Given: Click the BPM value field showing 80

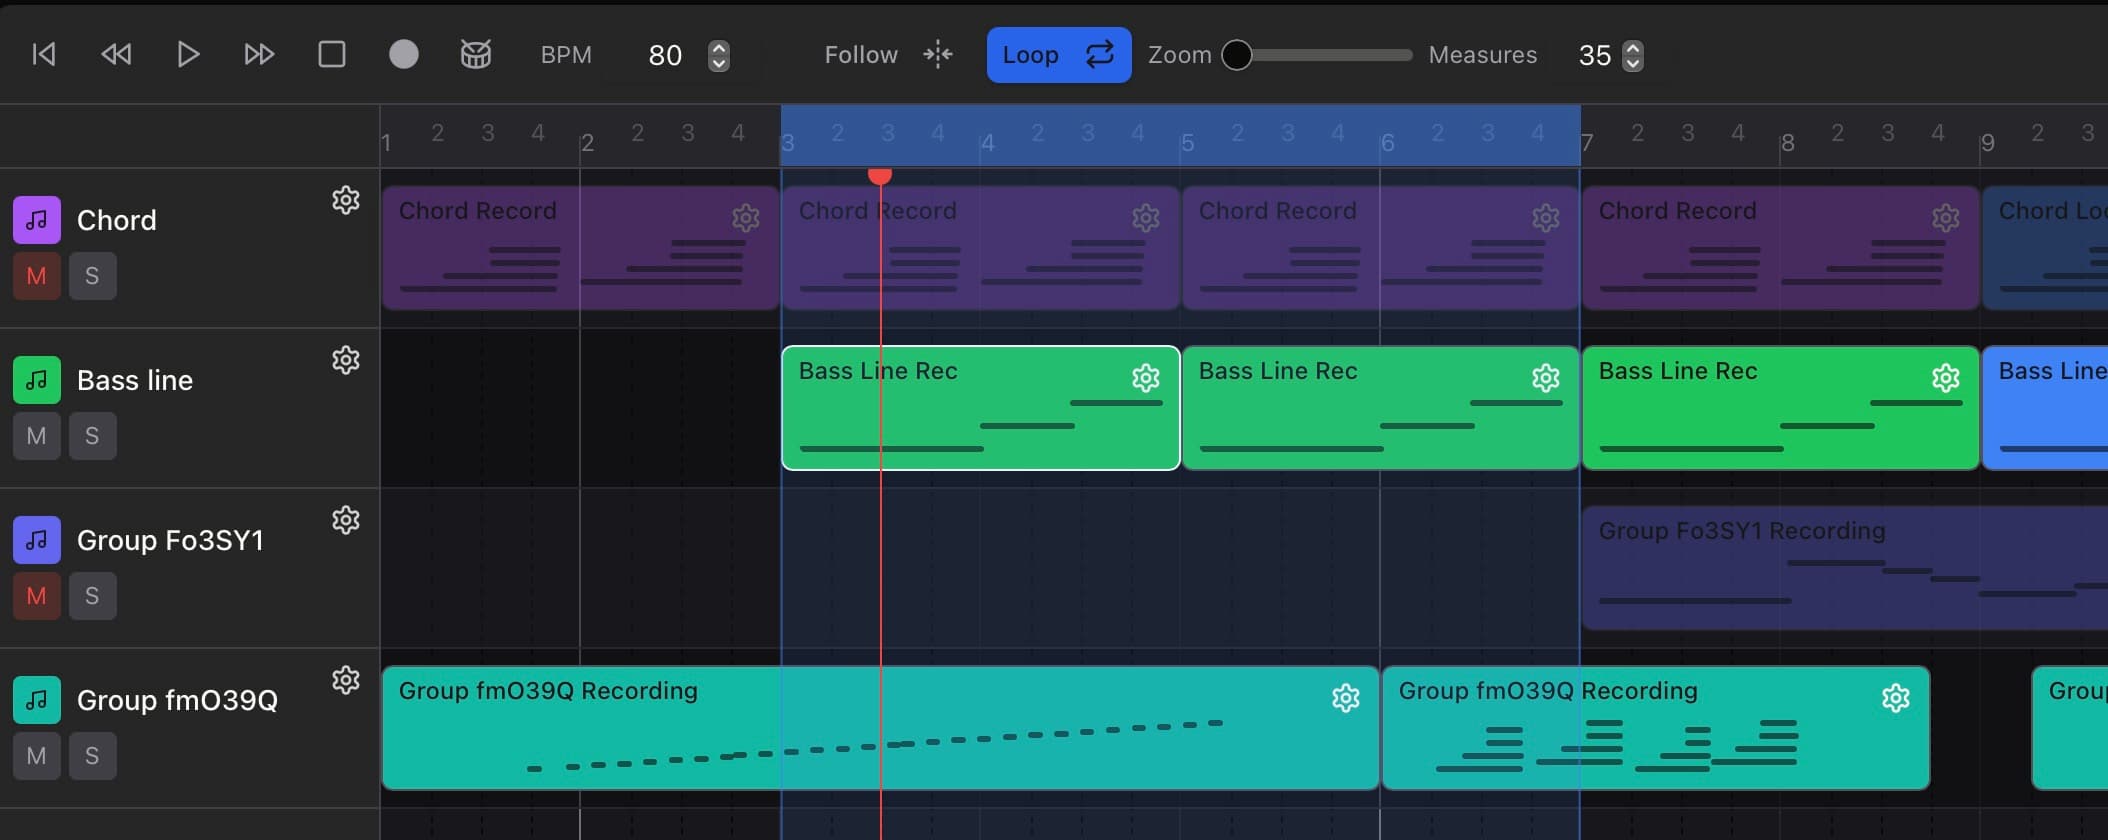Looking at the screenshot, I should pos(665,55).
